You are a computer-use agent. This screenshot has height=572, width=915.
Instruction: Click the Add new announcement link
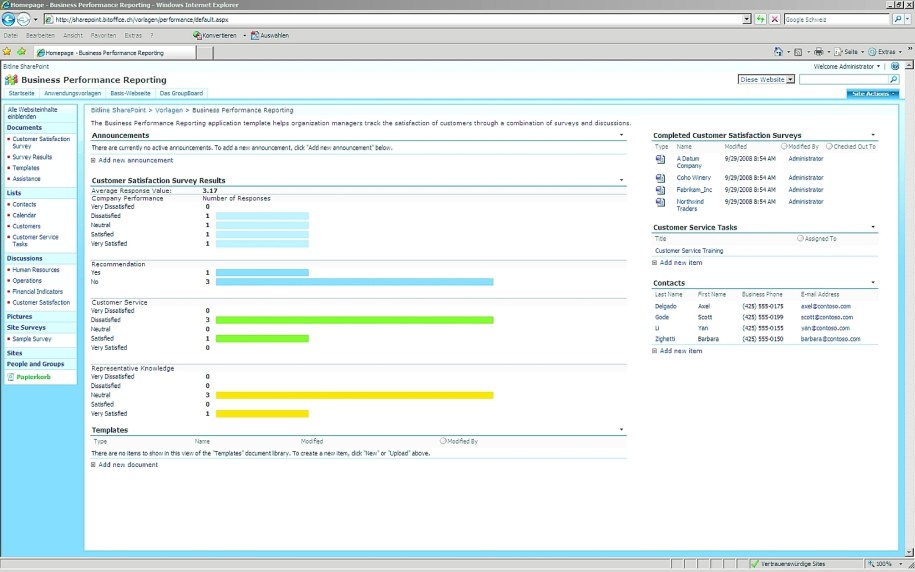[135, 160]
